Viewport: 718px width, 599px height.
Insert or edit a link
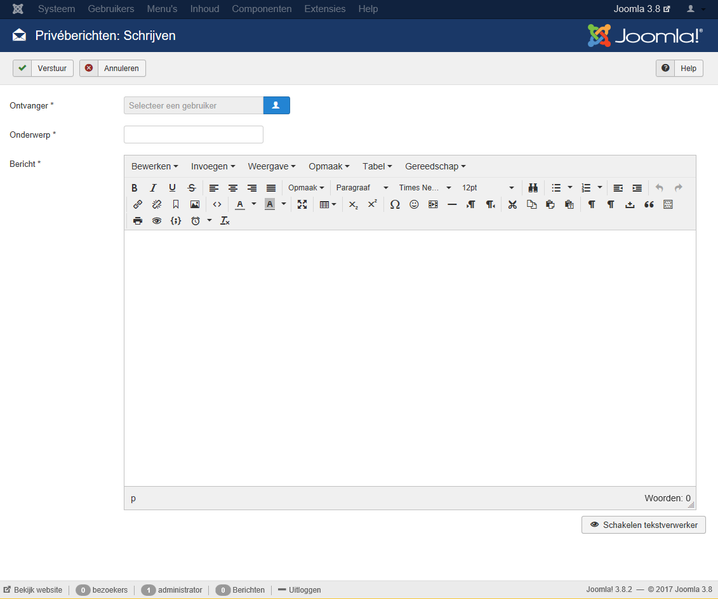pos(137,204)
